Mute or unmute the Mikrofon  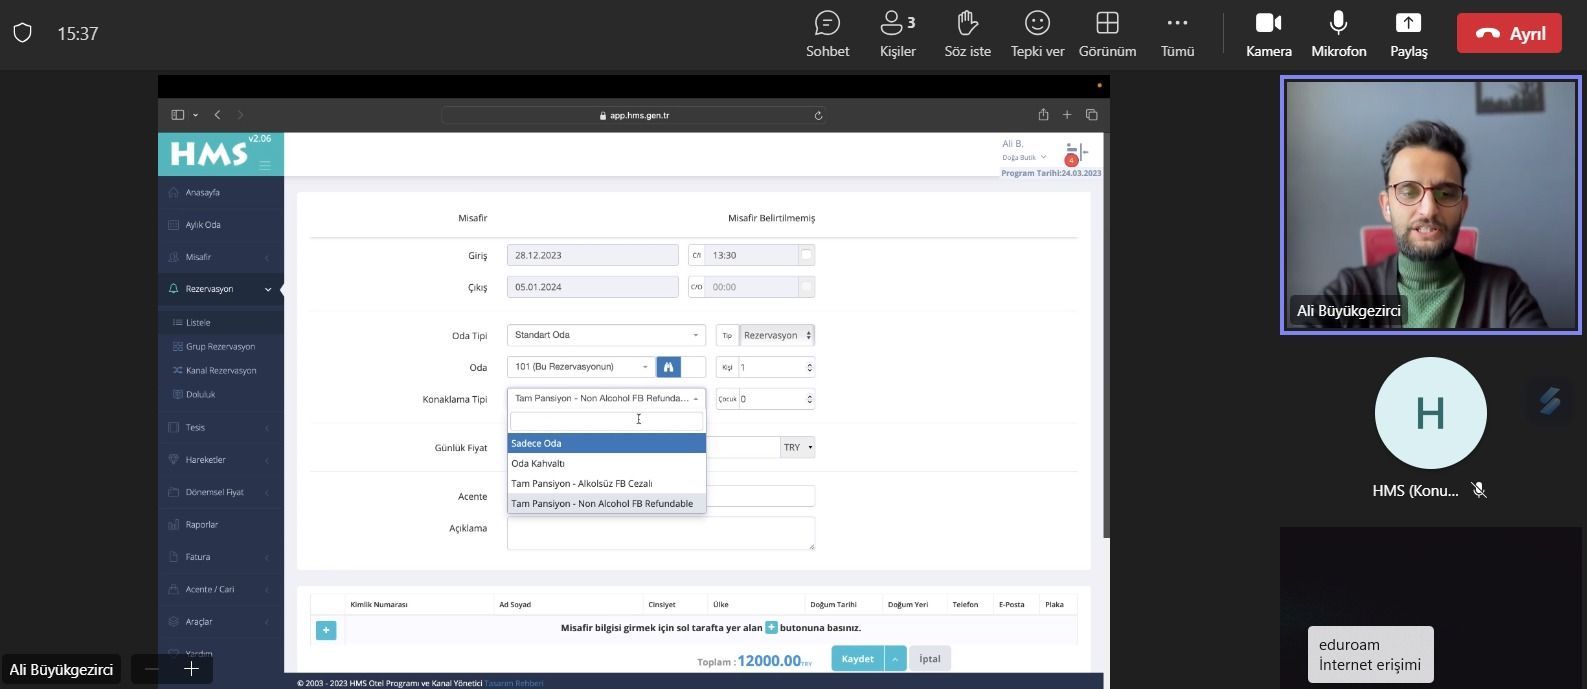[1338, 34]
